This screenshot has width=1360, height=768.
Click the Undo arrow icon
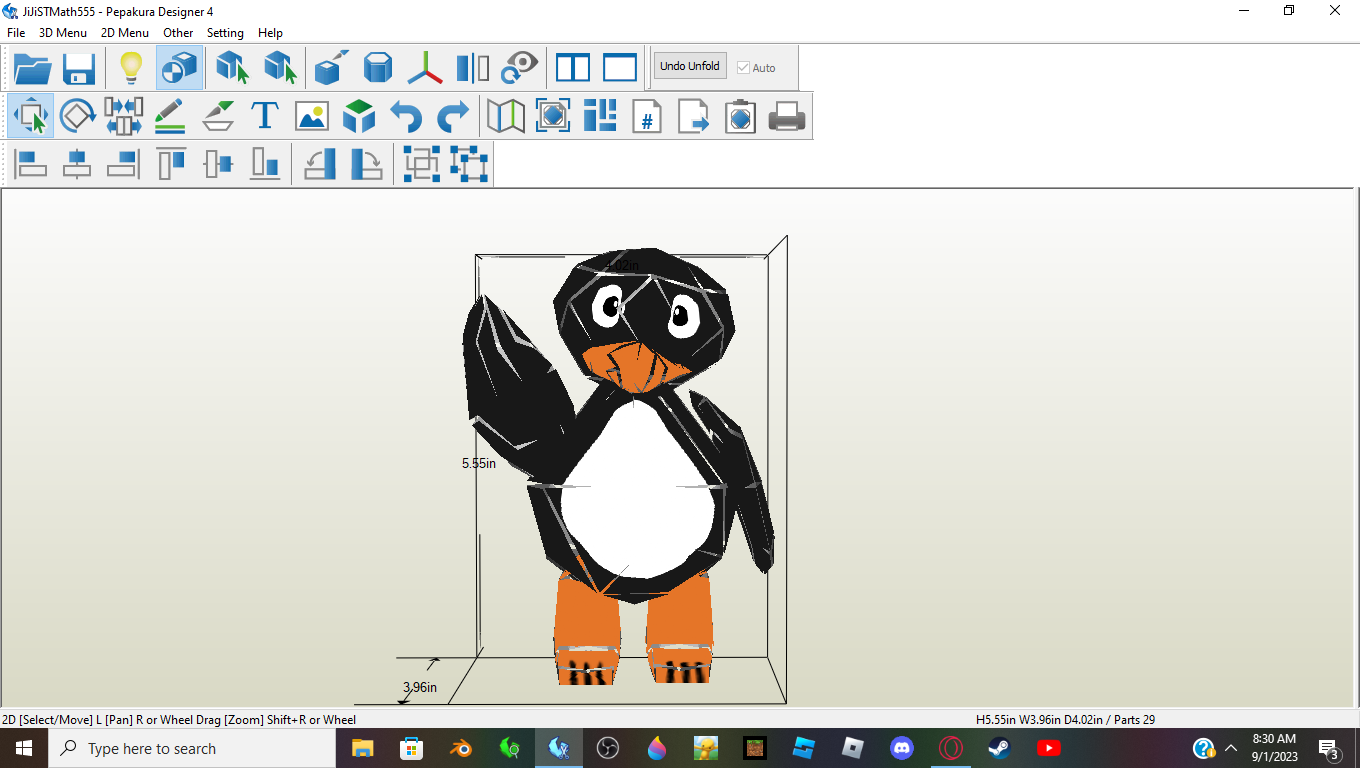coord(406,116)
